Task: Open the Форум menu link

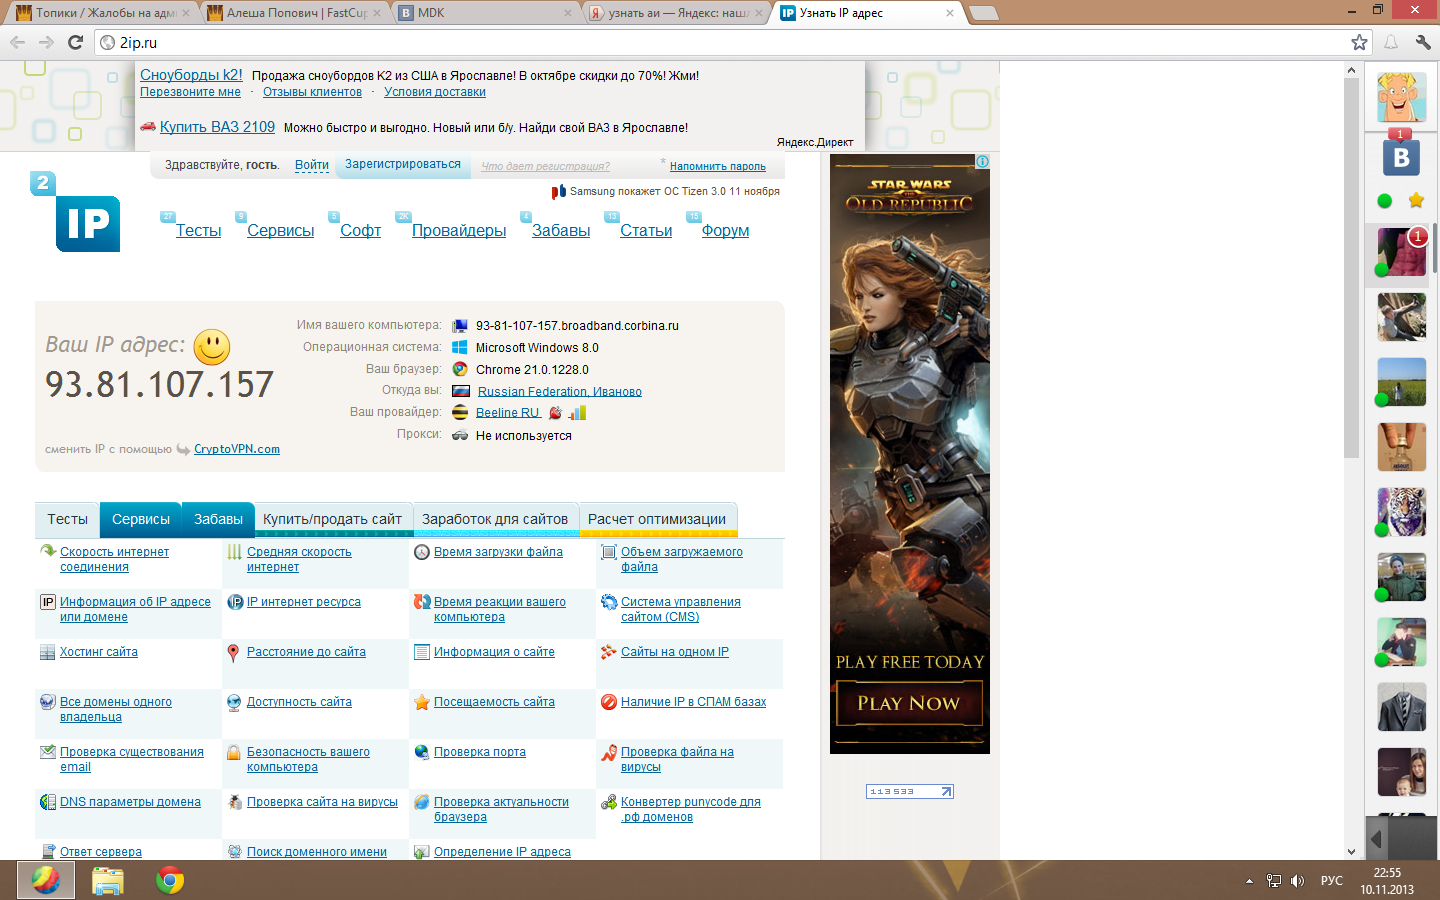Action: coord(725,230)
